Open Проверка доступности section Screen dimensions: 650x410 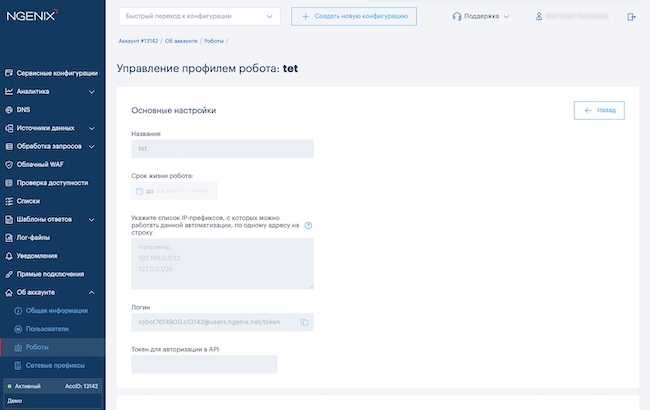[x=52, y=183]
